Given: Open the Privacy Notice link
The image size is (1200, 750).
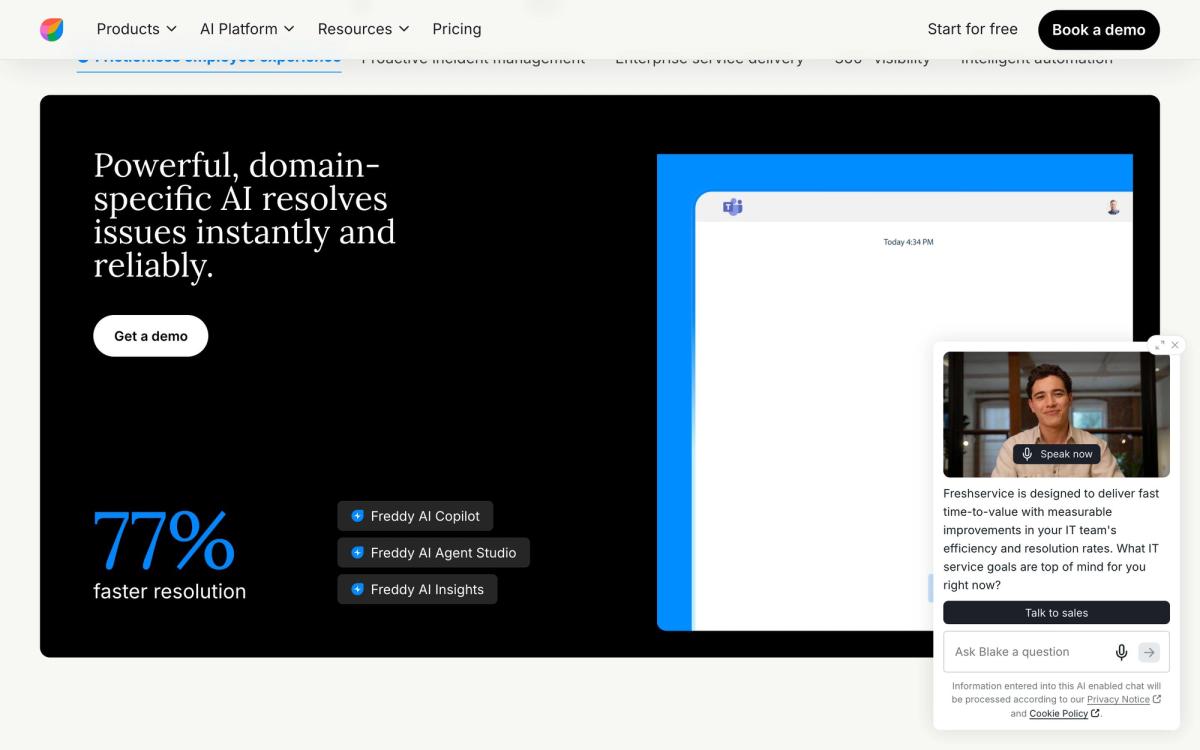Looking at the screenshot, I should coord(1124,700).
